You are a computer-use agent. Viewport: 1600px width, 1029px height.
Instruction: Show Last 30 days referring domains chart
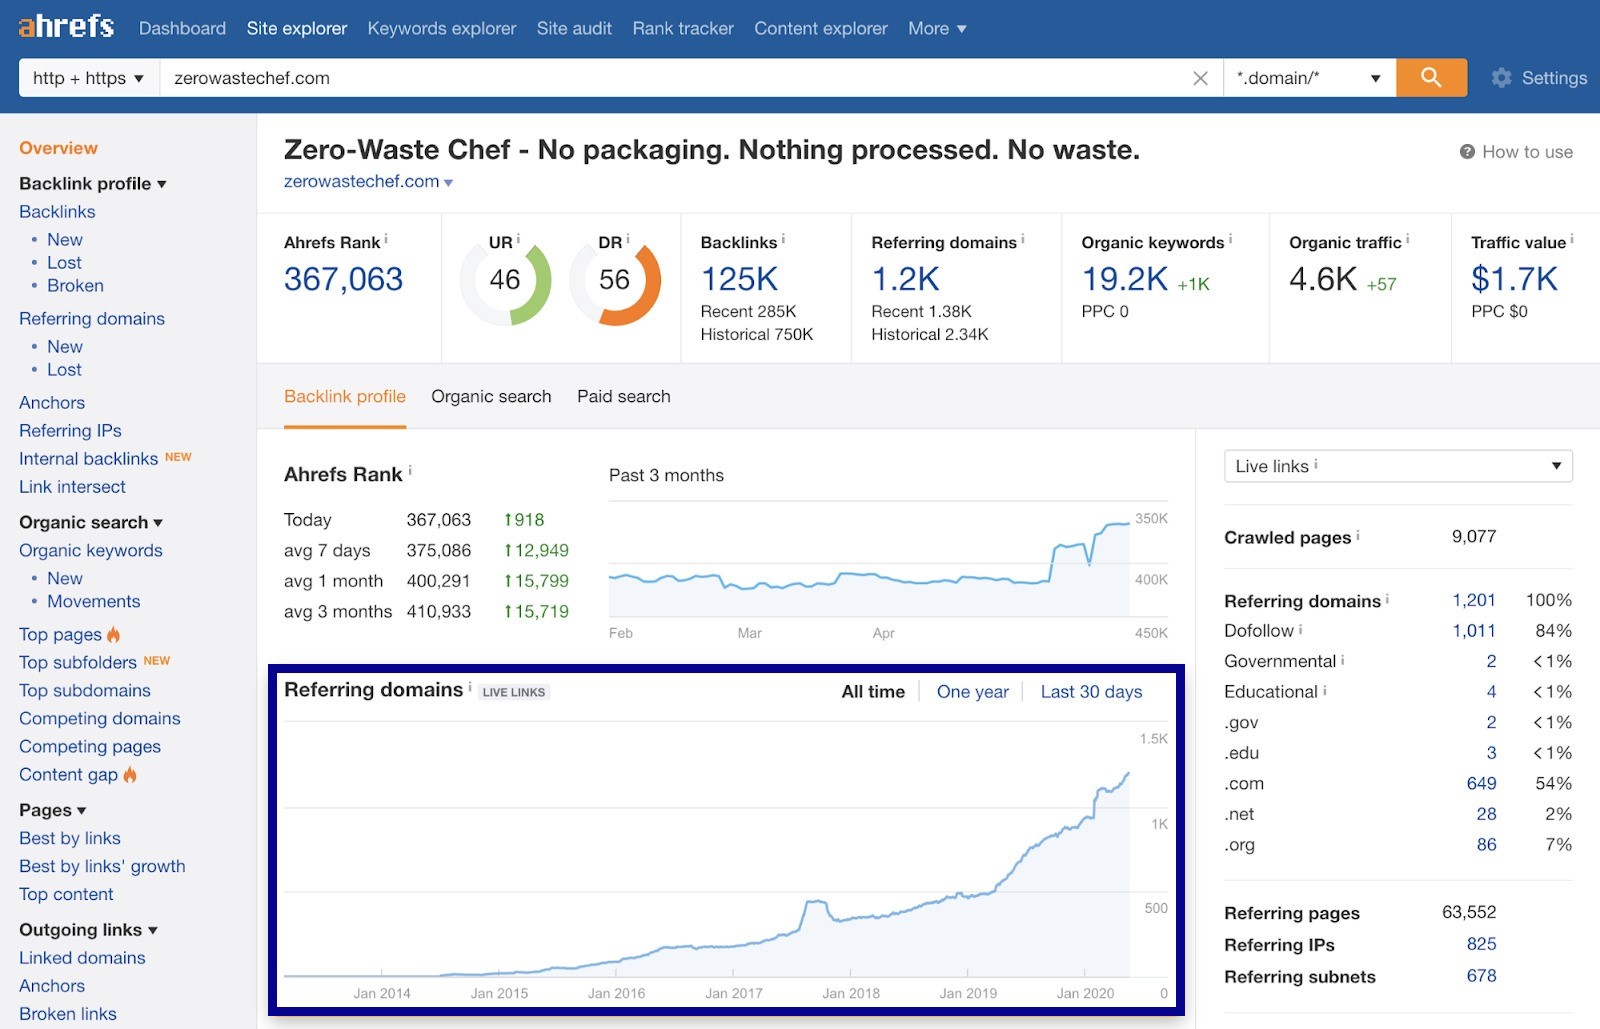coord(1091,692)
